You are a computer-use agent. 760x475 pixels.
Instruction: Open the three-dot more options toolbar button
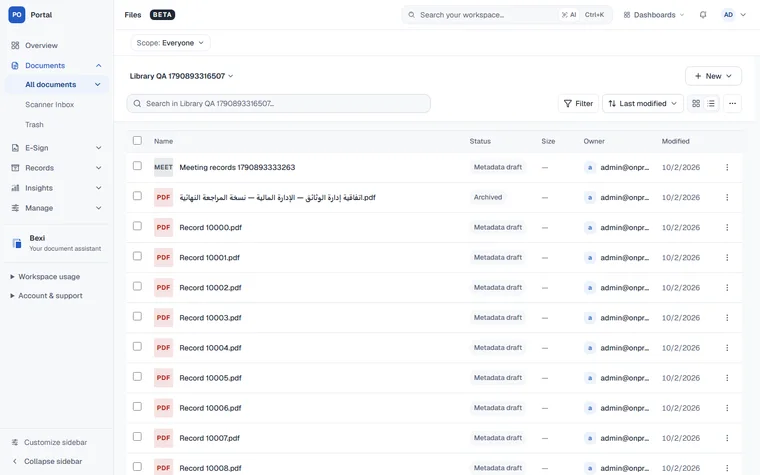(732, 103)
